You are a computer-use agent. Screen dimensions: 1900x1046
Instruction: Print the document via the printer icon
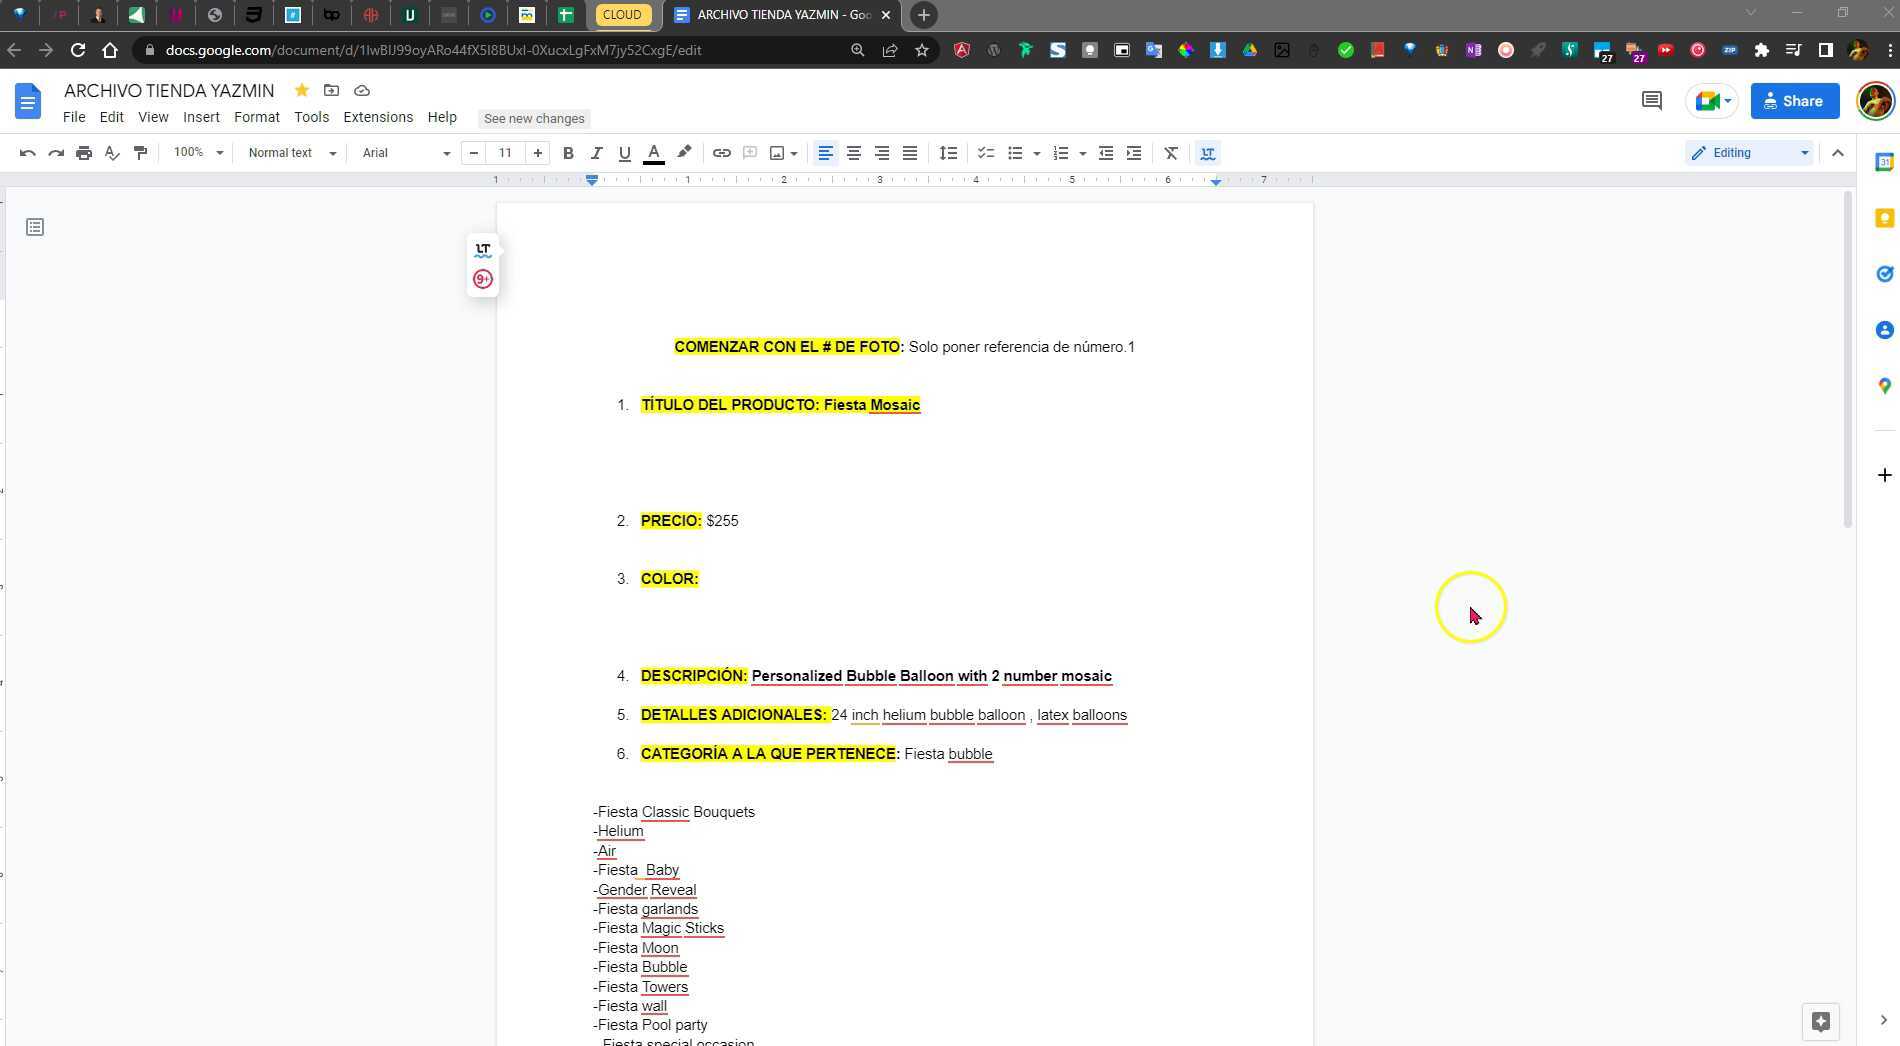(84, 153)
